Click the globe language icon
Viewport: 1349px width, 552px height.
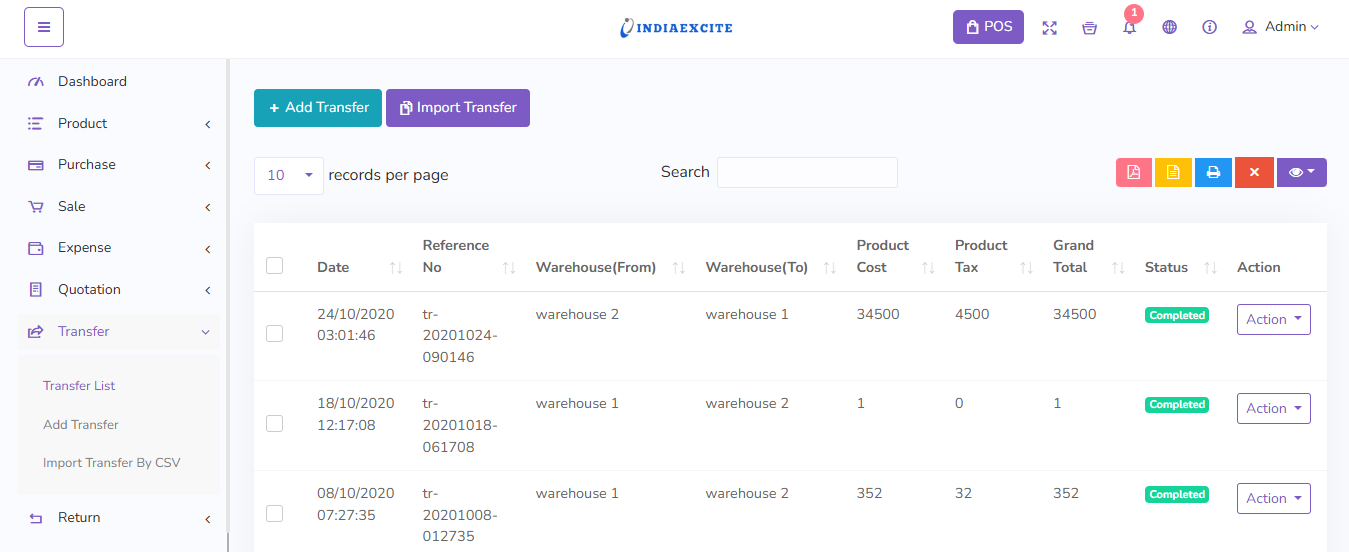(1169, 28)
